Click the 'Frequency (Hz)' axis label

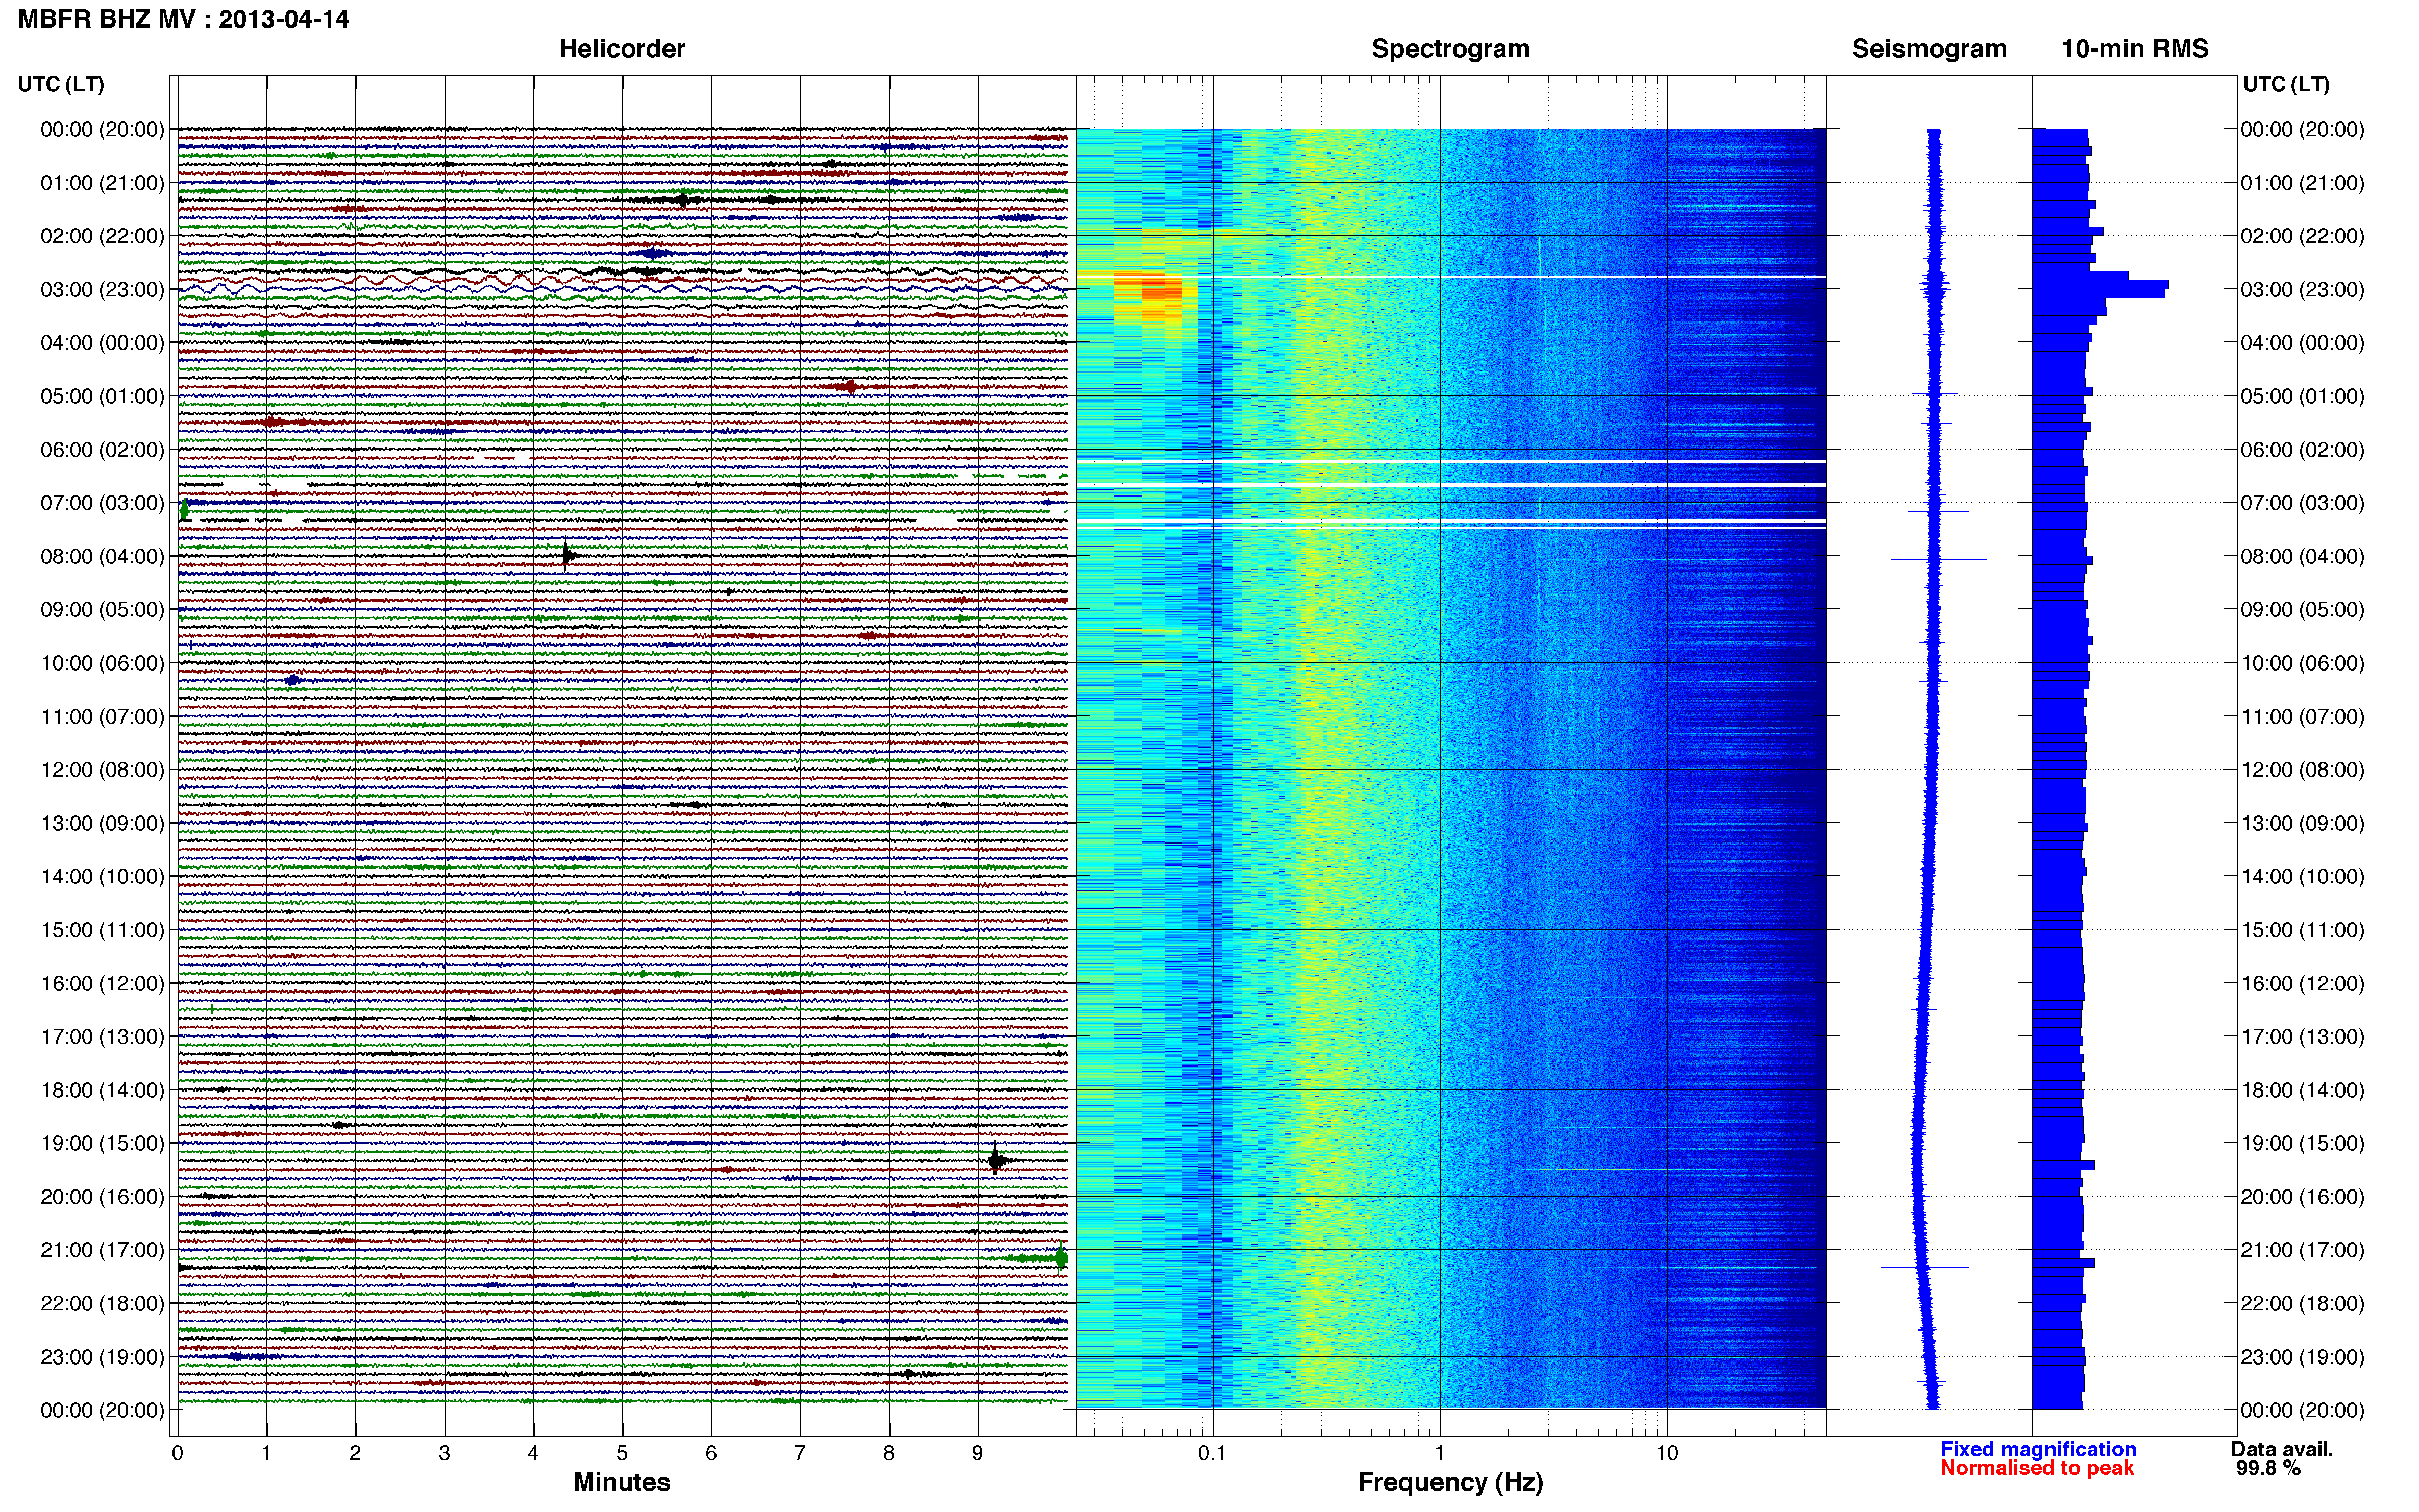click(1450, 1482)
